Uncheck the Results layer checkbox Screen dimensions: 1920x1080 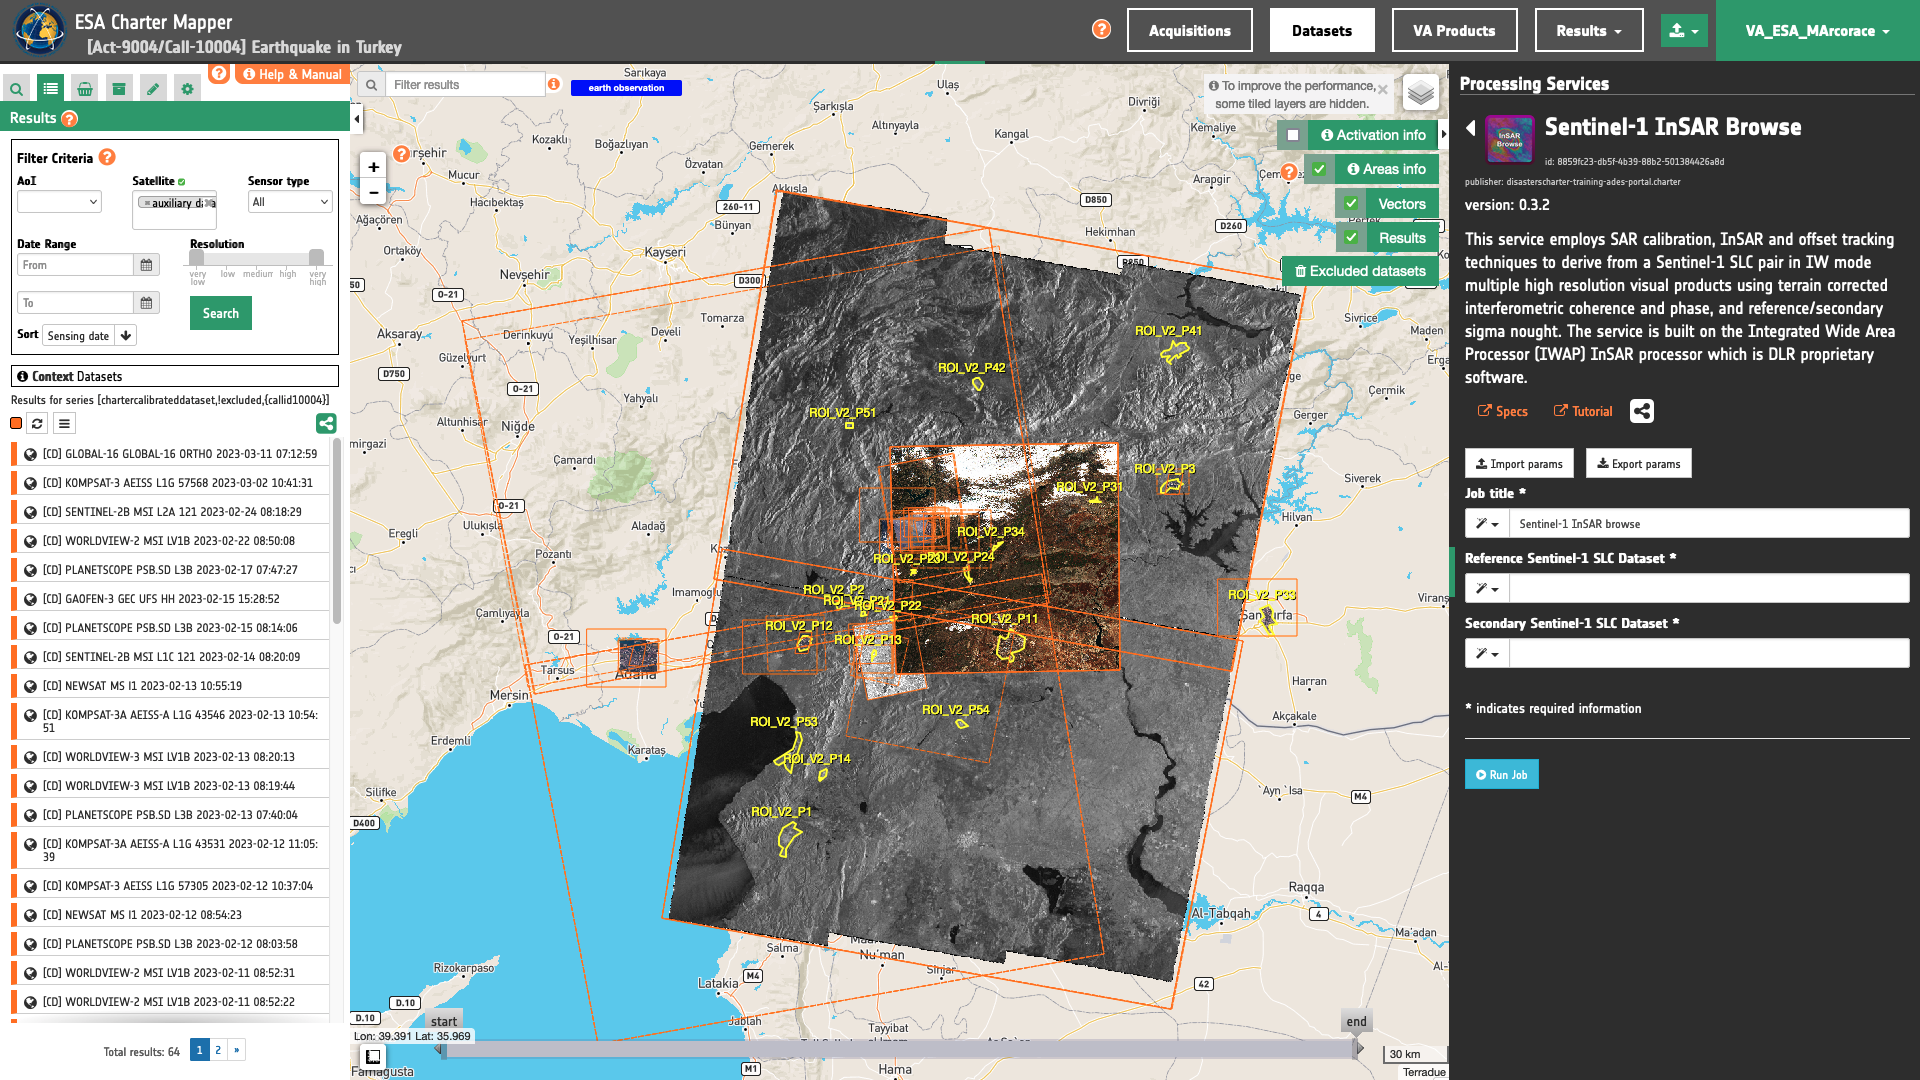(x=1351, y=238)
